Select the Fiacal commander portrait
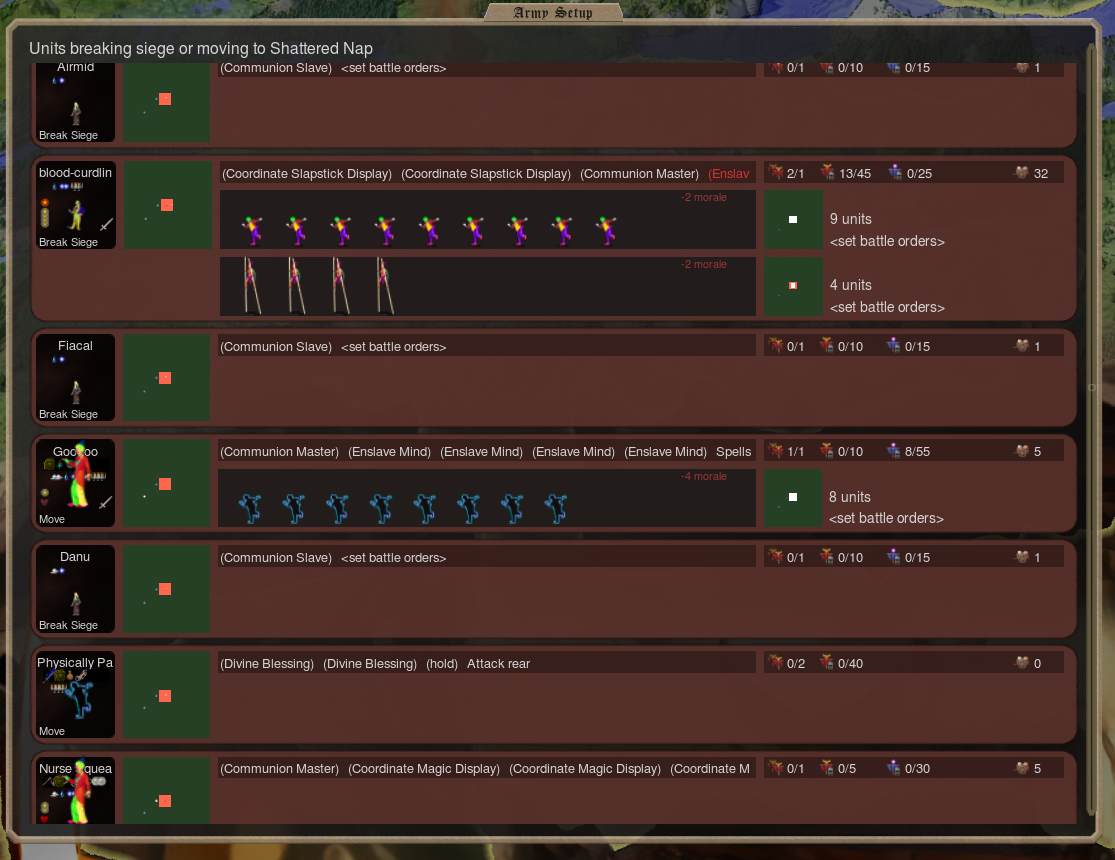1115x860 pixels. (x=75, y=378)
